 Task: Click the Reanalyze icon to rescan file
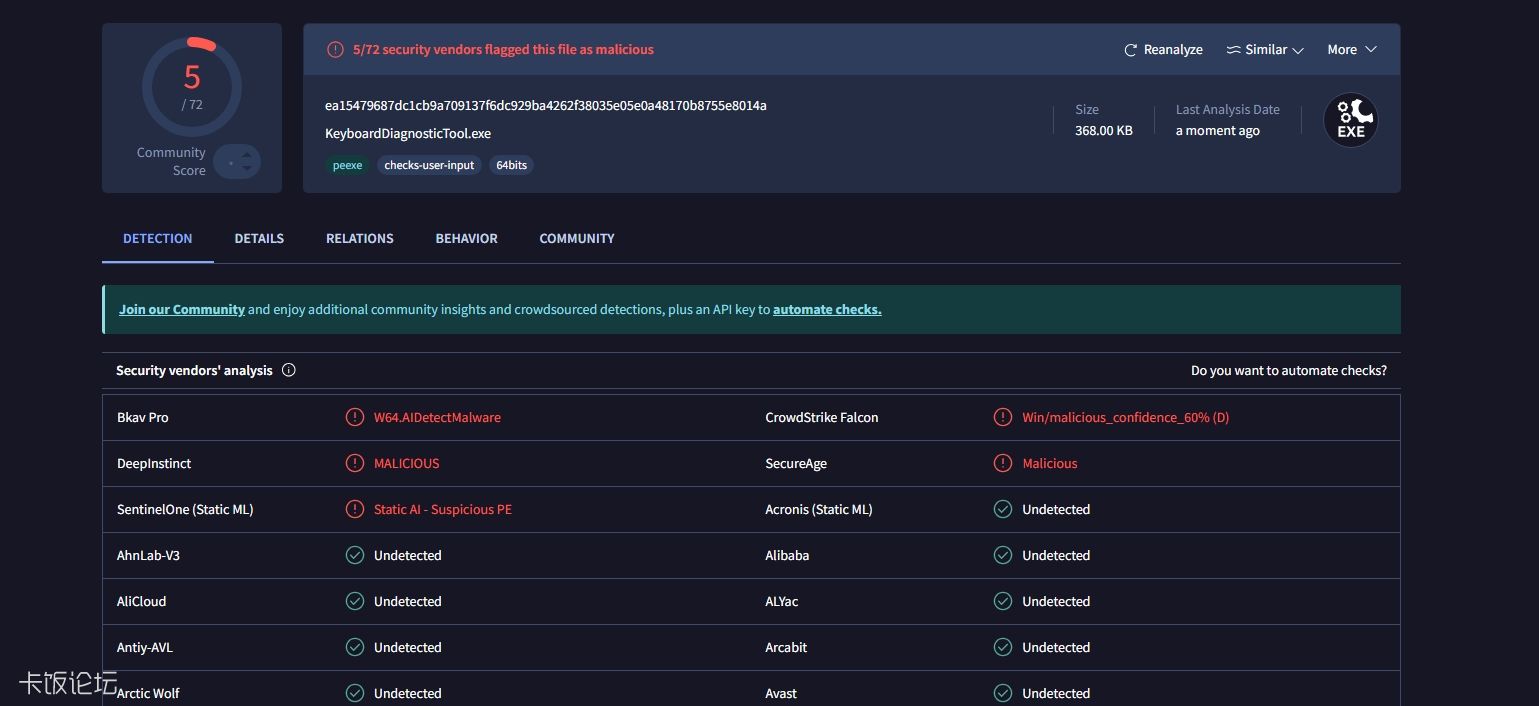[1131, 49]
